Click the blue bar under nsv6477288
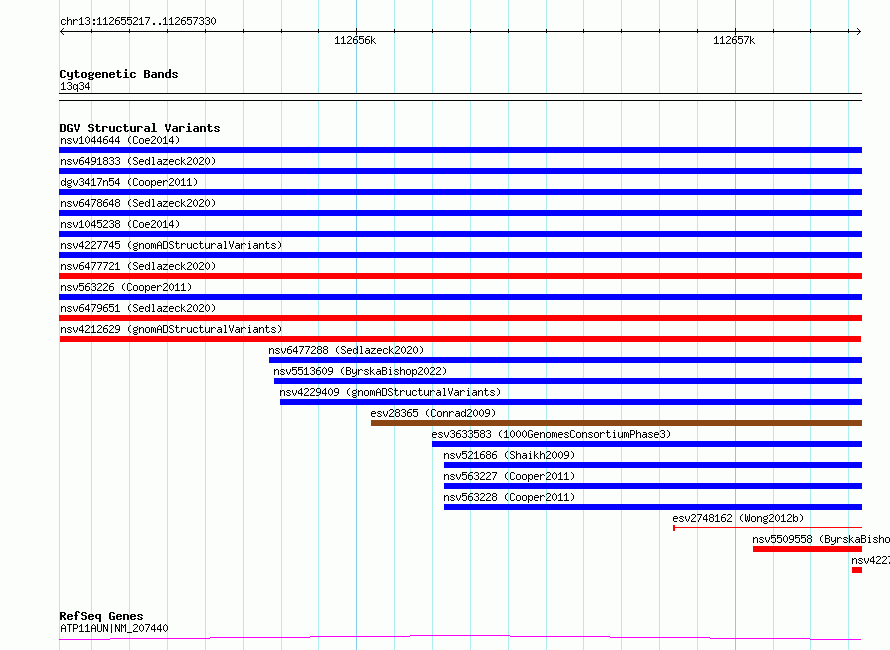Screen dimensions: 890x650 565,360
